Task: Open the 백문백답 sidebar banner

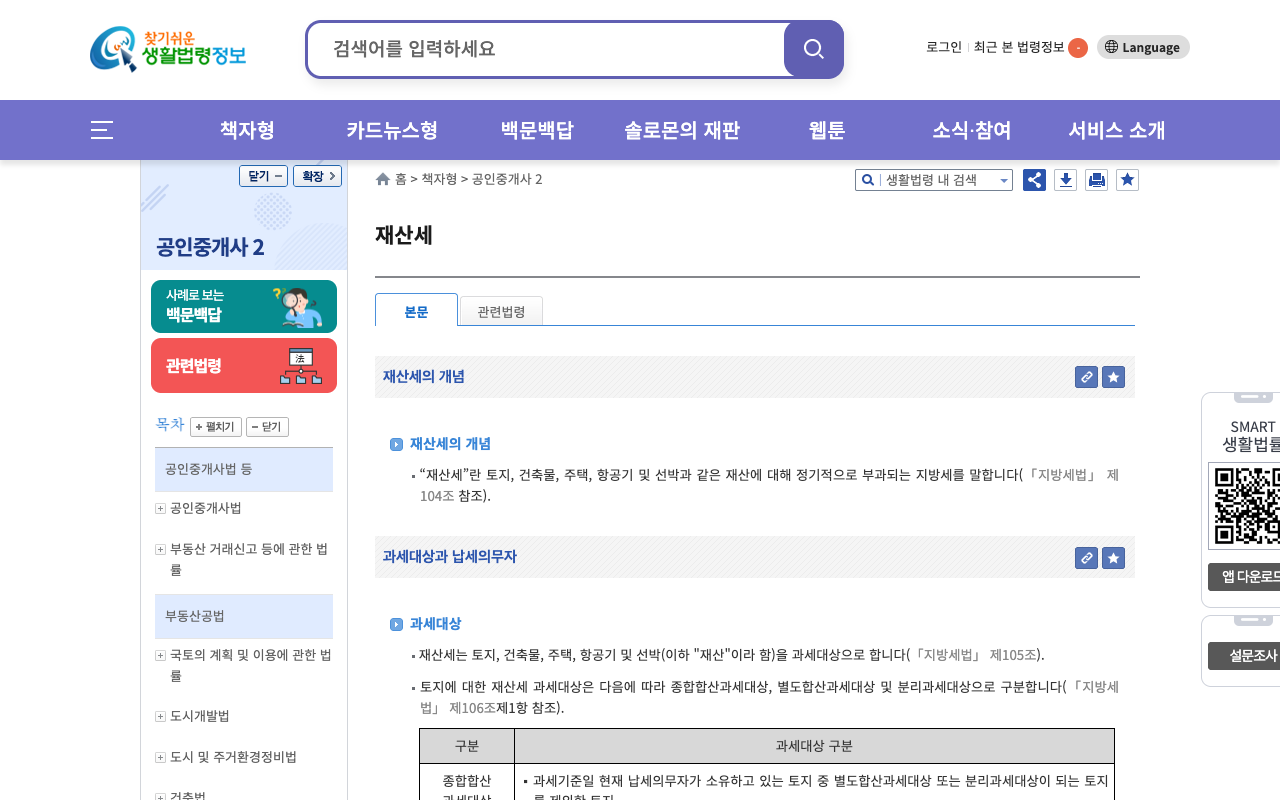Action: pos(244,306)
